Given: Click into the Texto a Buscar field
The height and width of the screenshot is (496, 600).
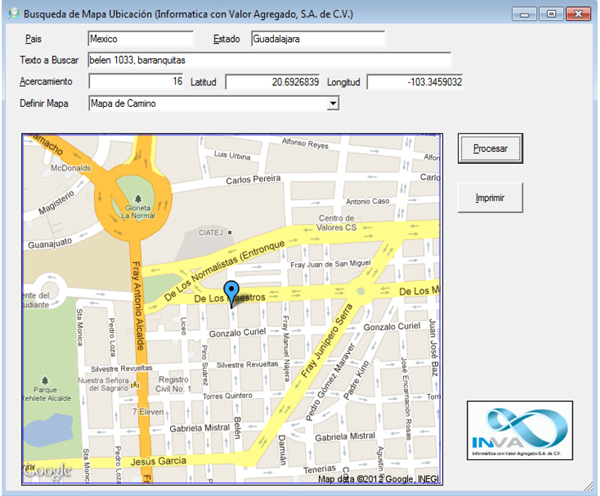Looking at the screenshot, I should [268, 60].
